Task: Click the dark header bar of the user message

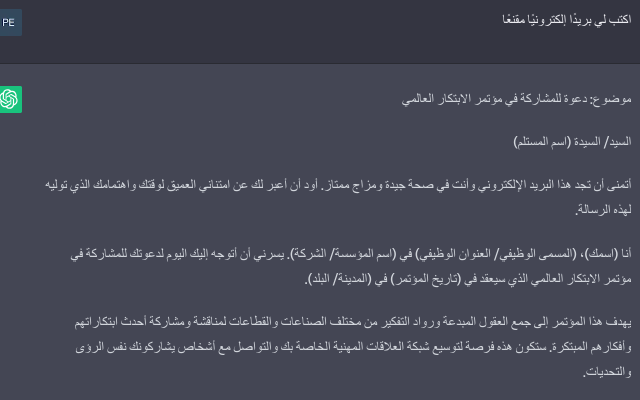Action: click(320, 32)
